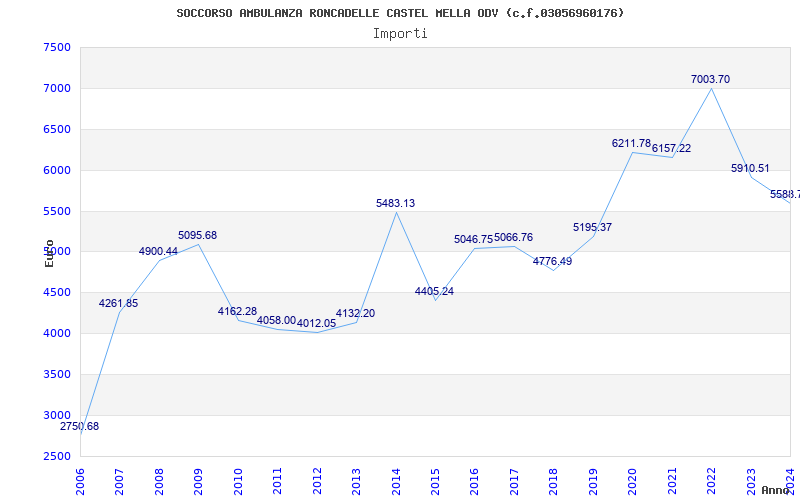Image resolution: width=800 pixels, height=500 pixels.
Task: Click the 2017 year axis label
Action: [514, 482]
